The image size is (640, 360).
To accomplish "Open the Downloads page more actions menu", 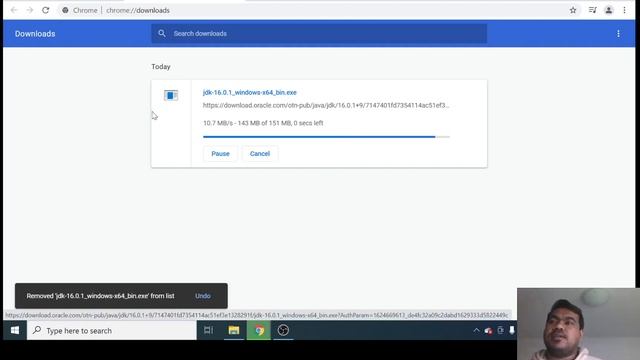I will pyautogui.click(x=618, y=34).
